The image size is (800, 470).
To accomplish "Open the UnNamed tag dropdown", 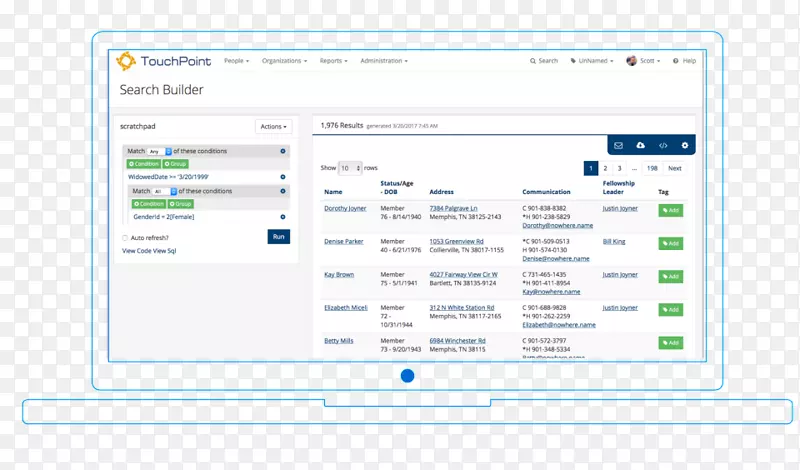I will (591, 61).
